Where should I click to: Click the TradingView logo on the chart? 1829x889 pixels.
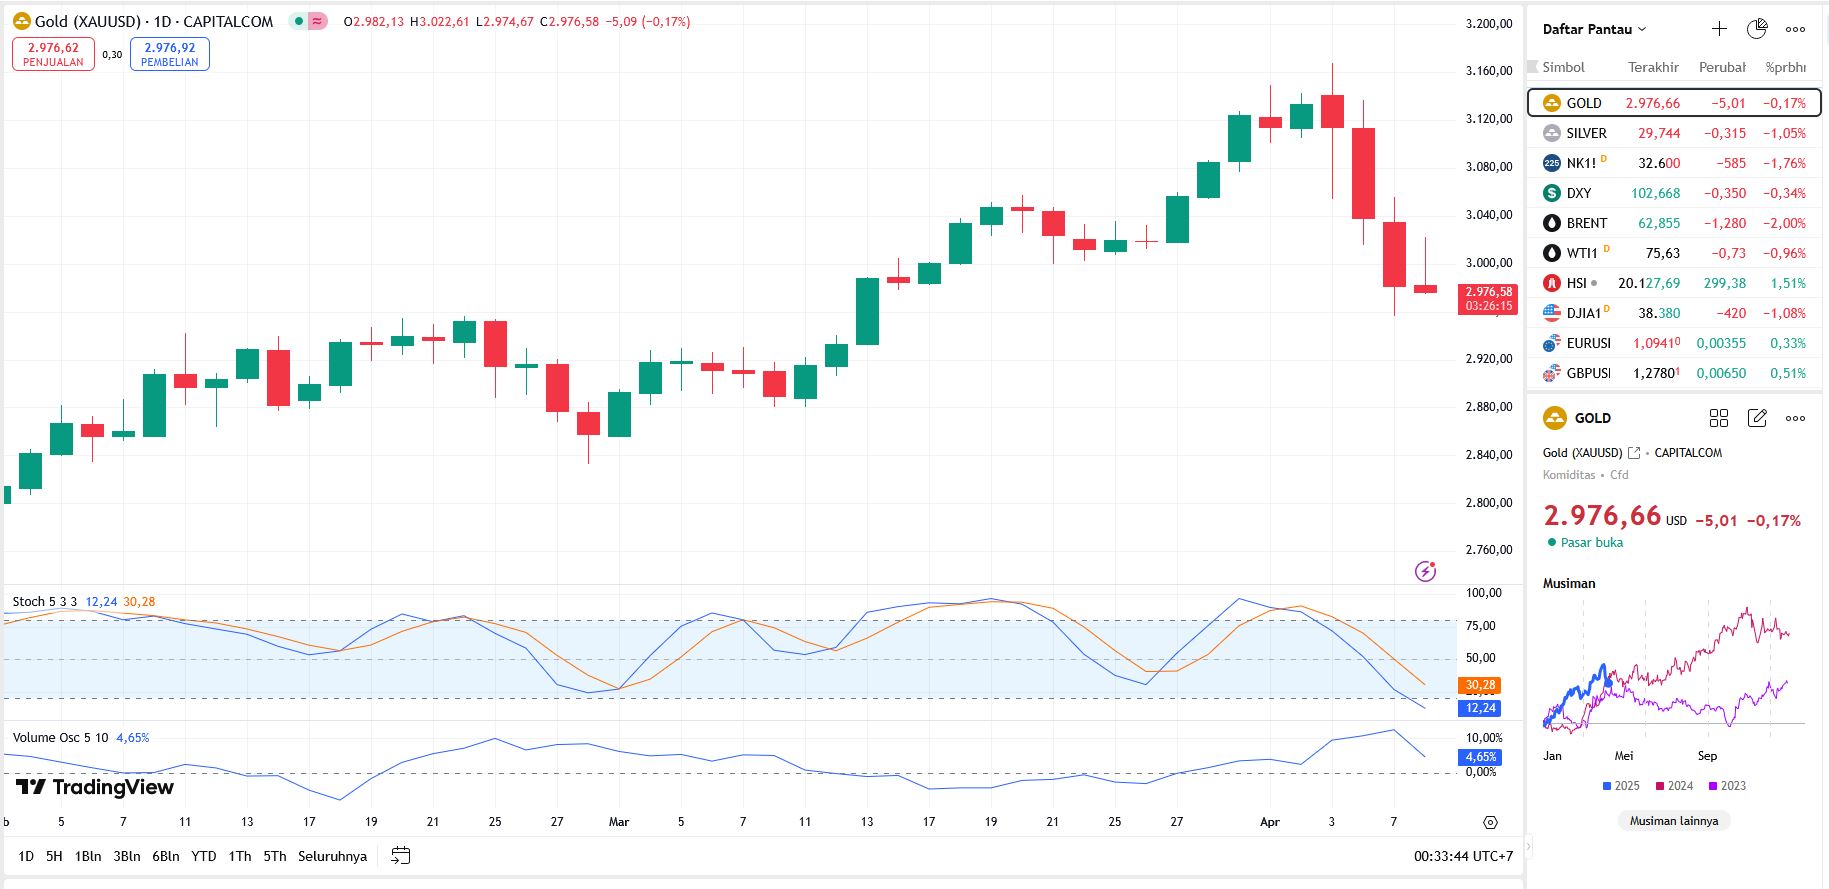tap(95, 787)
